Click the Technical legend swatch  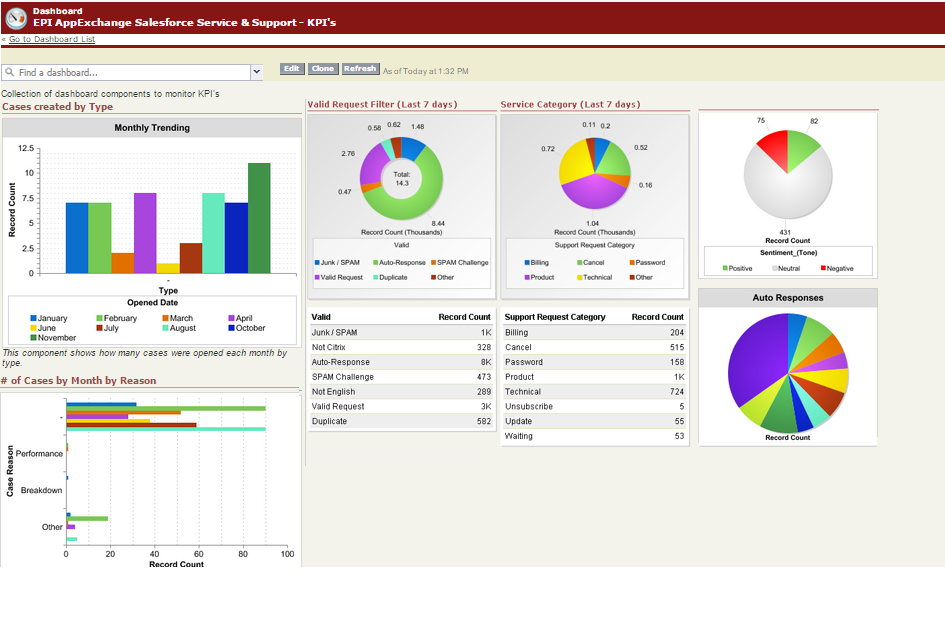point(580,277)
